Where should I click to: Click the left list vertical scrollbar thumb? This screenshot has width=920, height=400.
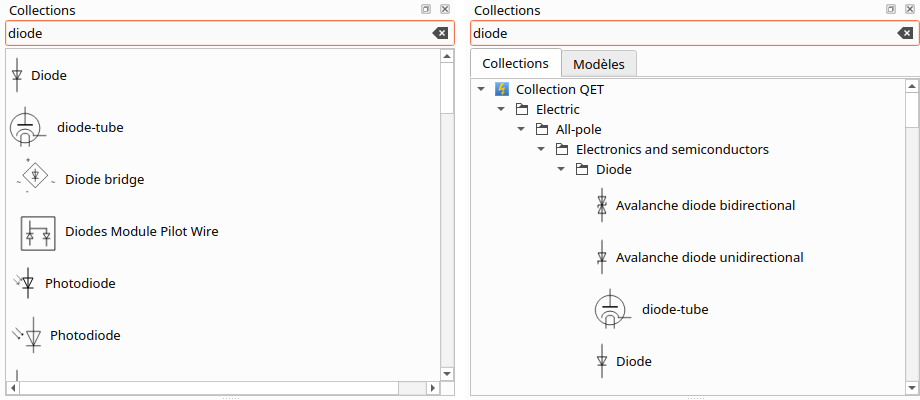(x=447, y=89)
